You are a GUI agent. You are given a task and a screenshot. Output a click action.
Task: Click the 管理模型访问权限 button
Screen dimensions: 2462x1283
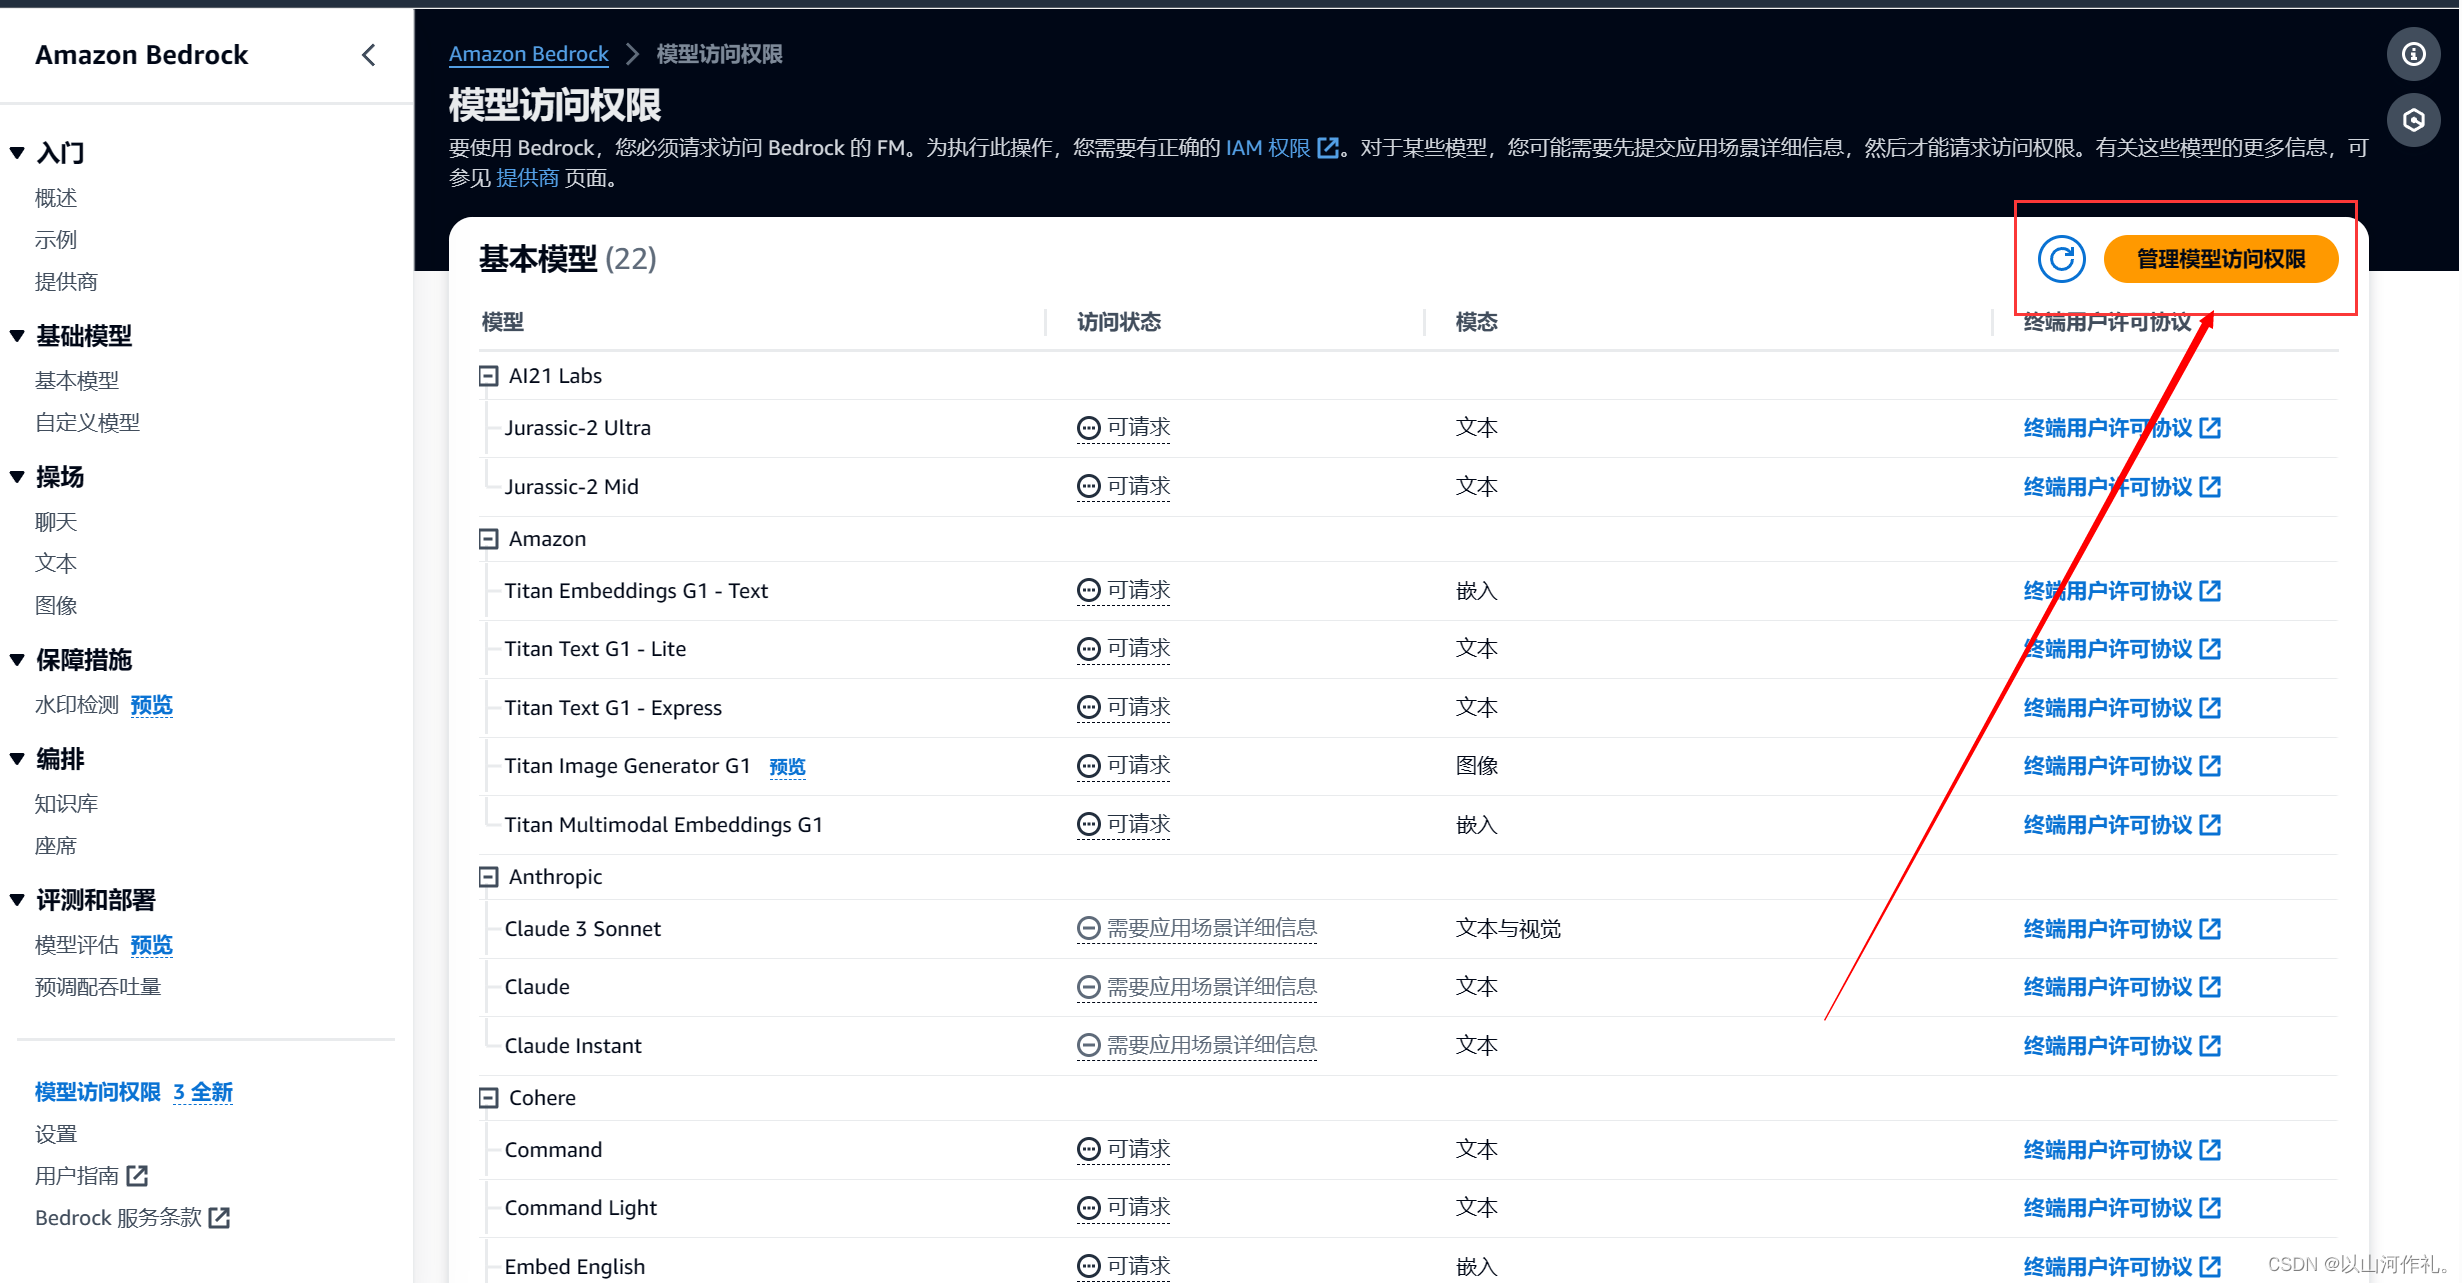point(2220,260)
